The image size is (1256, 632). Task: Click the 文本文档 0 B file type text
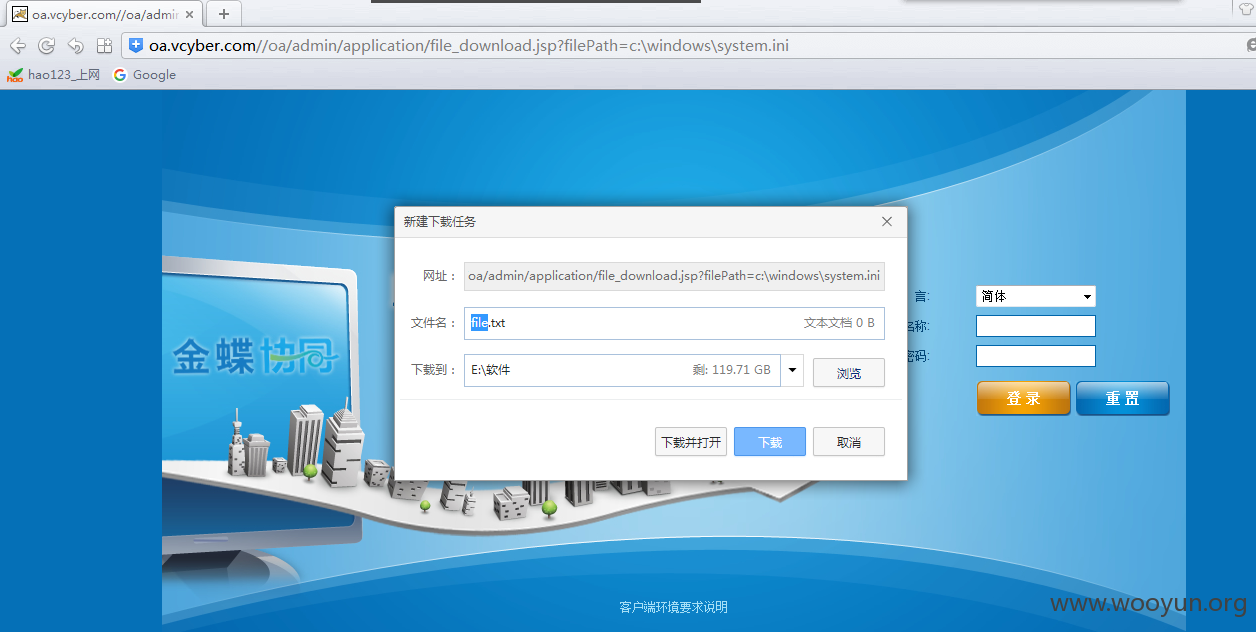tap(840, 323)
